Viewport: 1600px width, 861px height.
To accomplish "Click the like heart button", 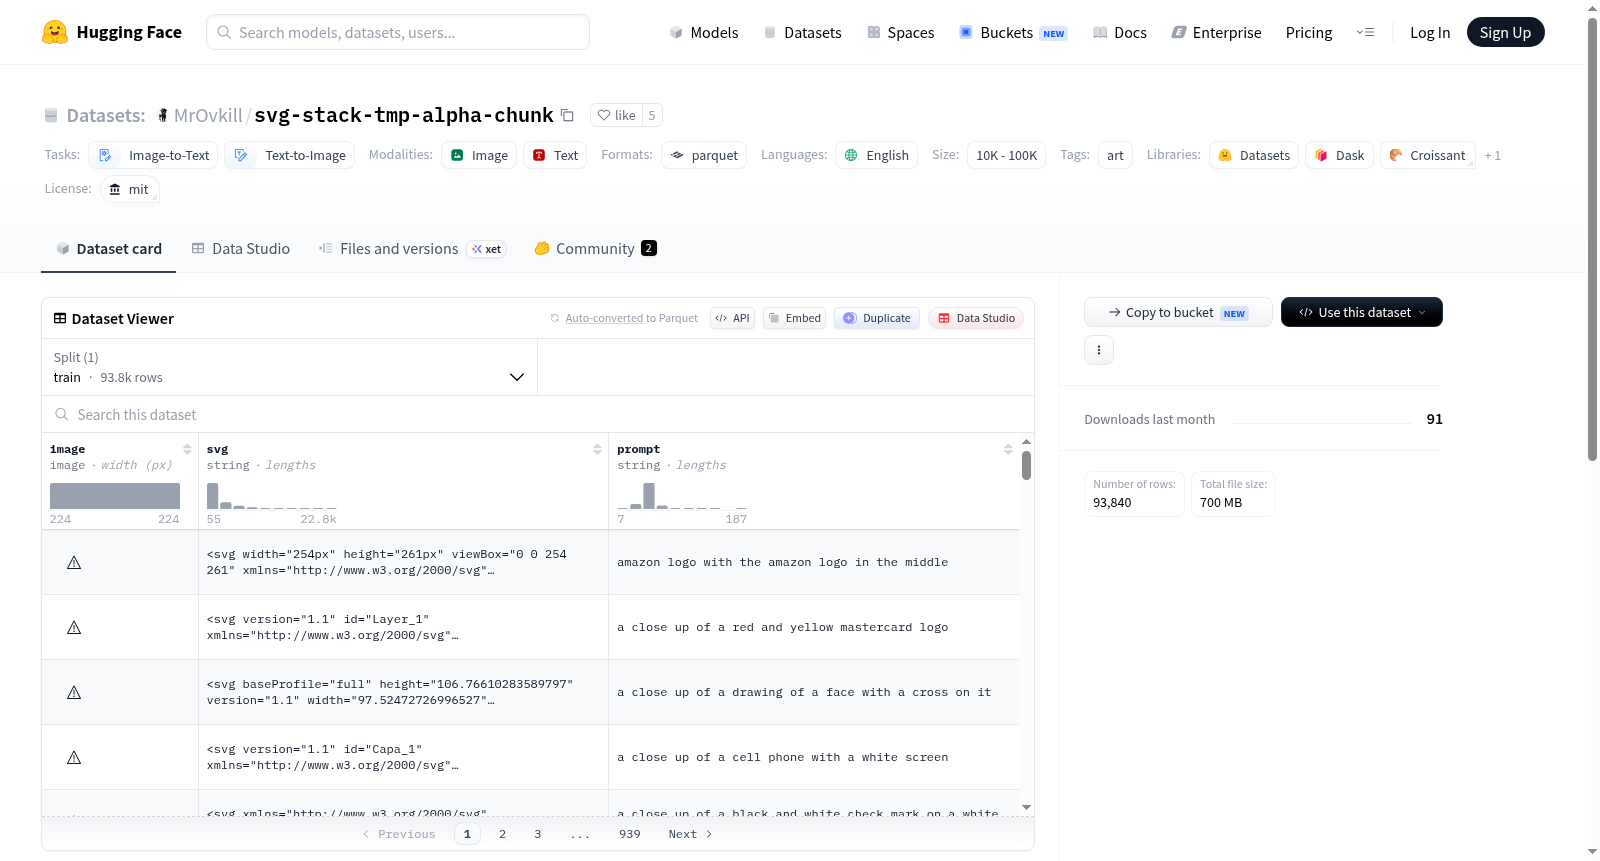I will [616, 115].
